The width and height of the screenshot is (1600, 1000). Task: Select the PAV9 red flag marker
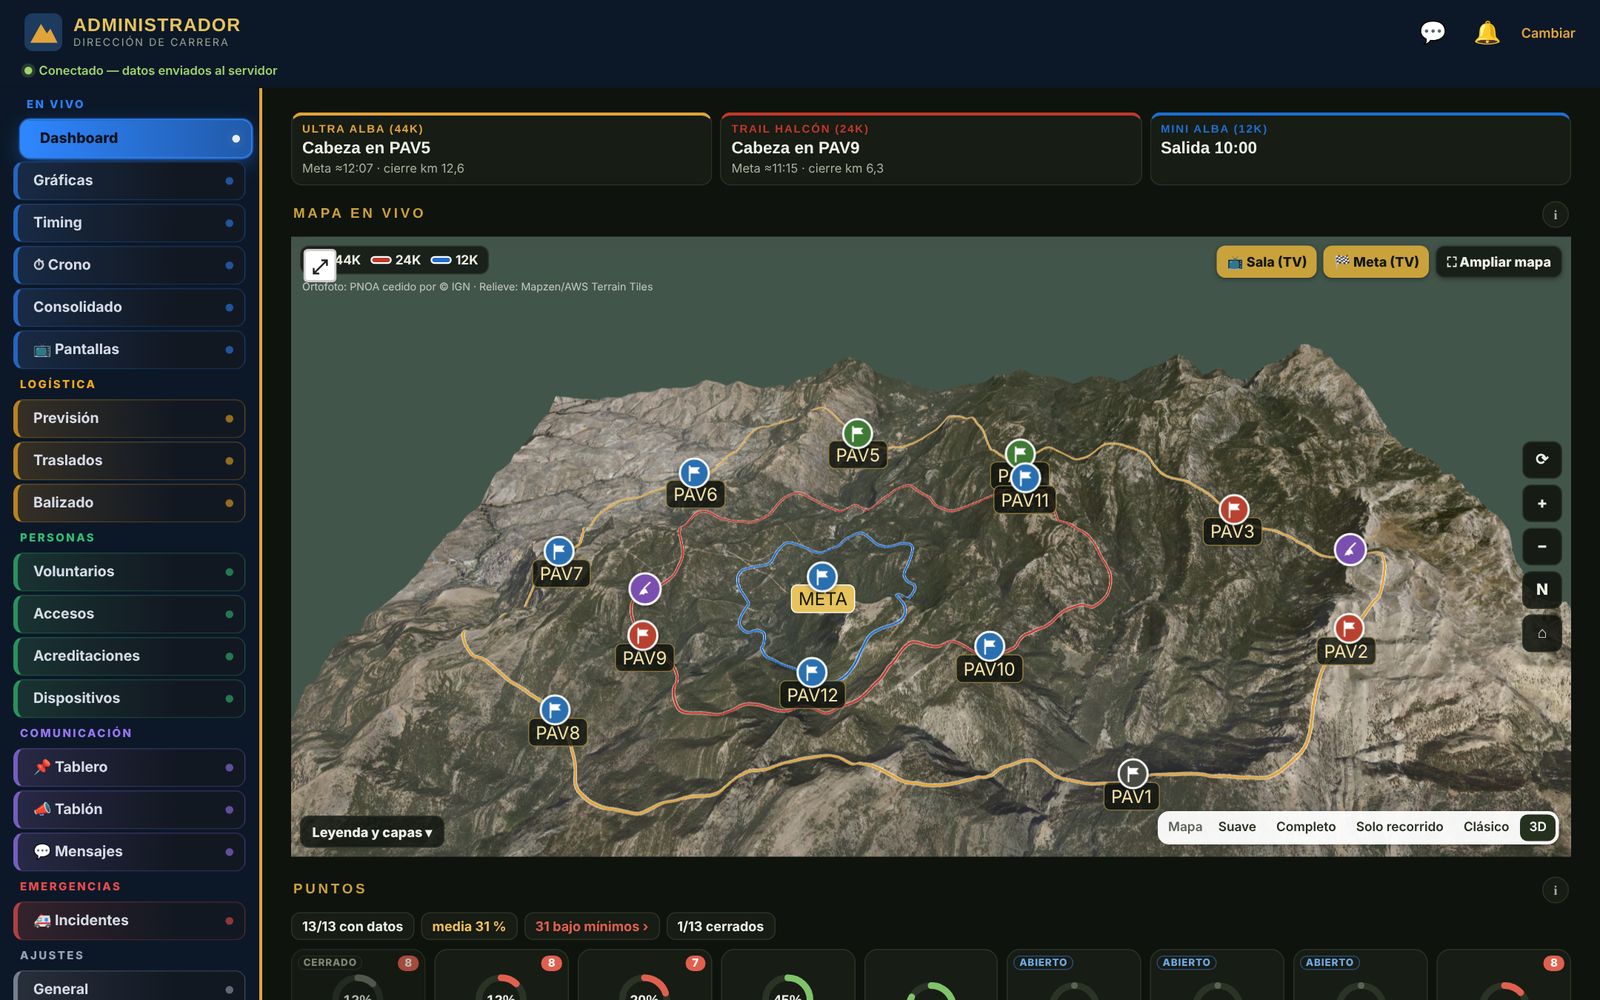[642, 635]
